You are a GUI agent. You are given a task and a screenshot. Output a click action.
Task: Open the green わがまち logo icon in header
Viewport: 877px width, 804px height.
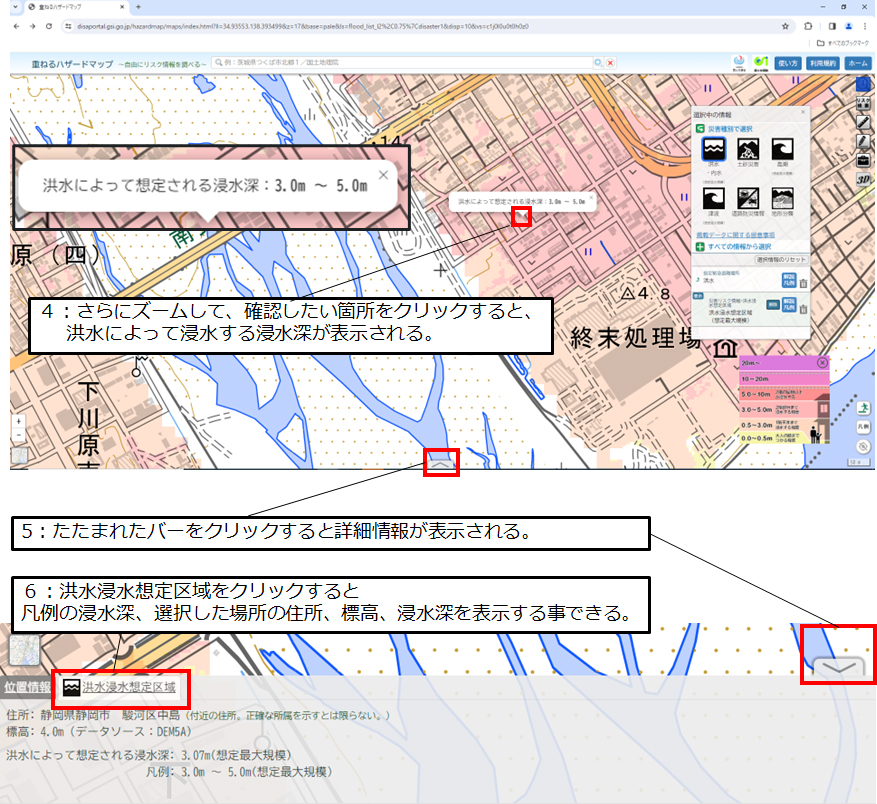[761, 63]
